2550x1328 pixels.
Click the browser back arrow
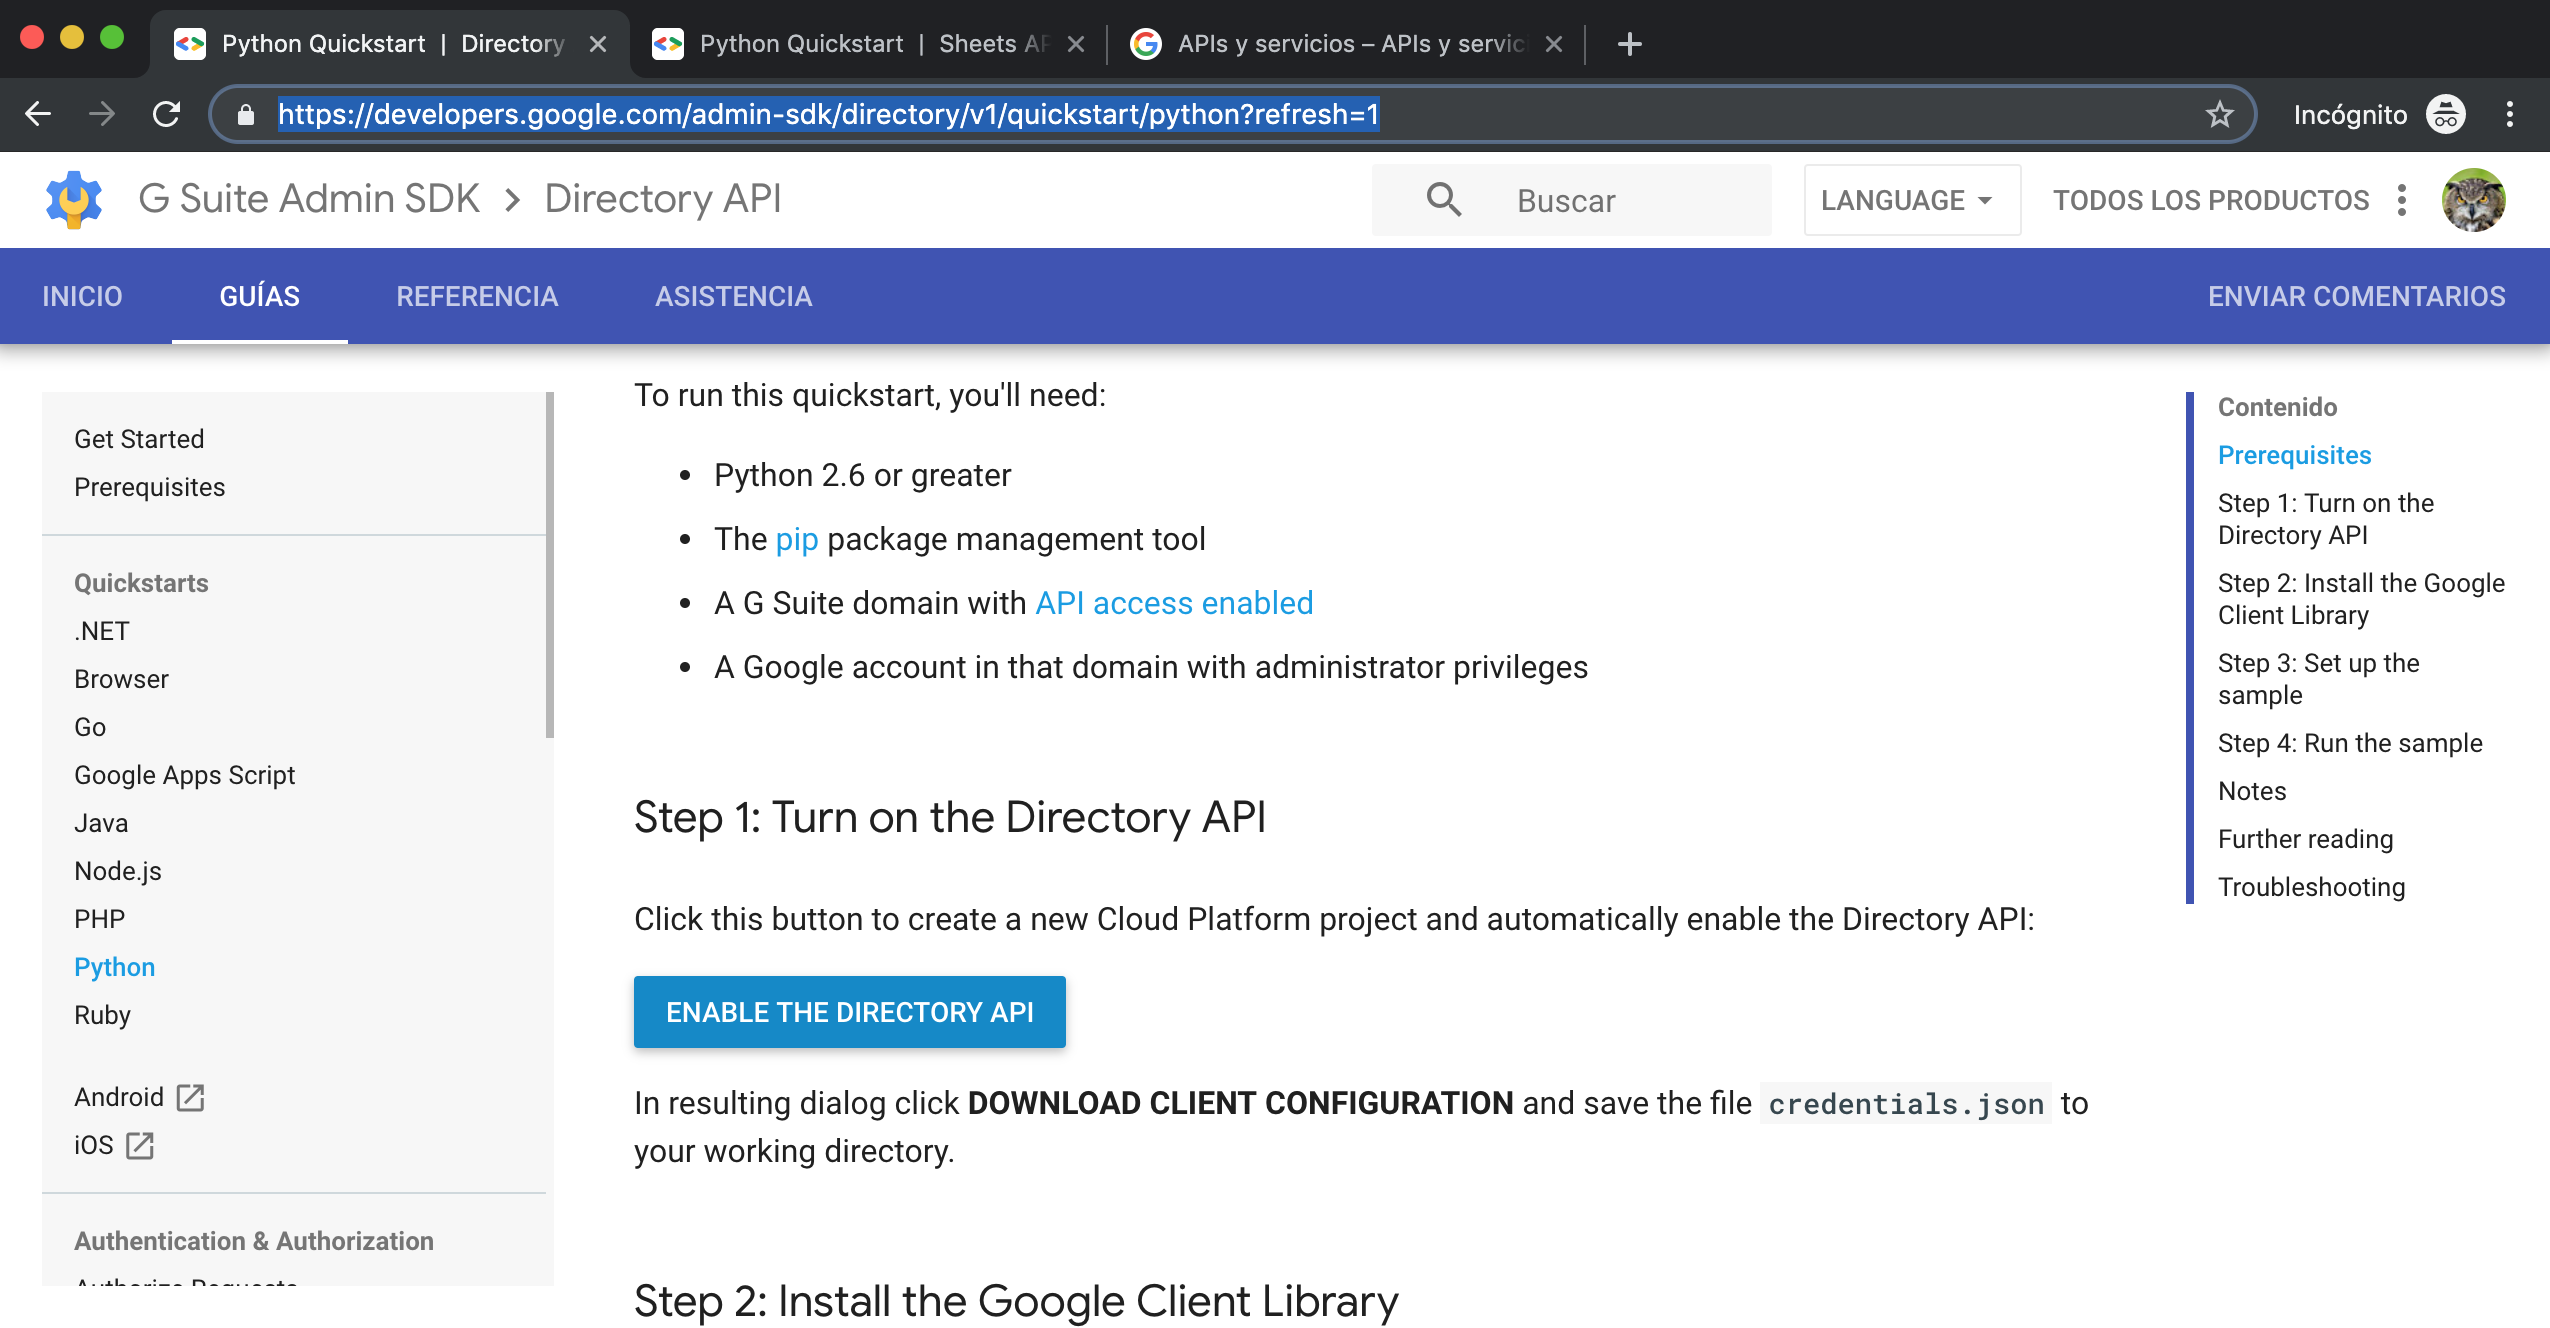tap(38, 114)
